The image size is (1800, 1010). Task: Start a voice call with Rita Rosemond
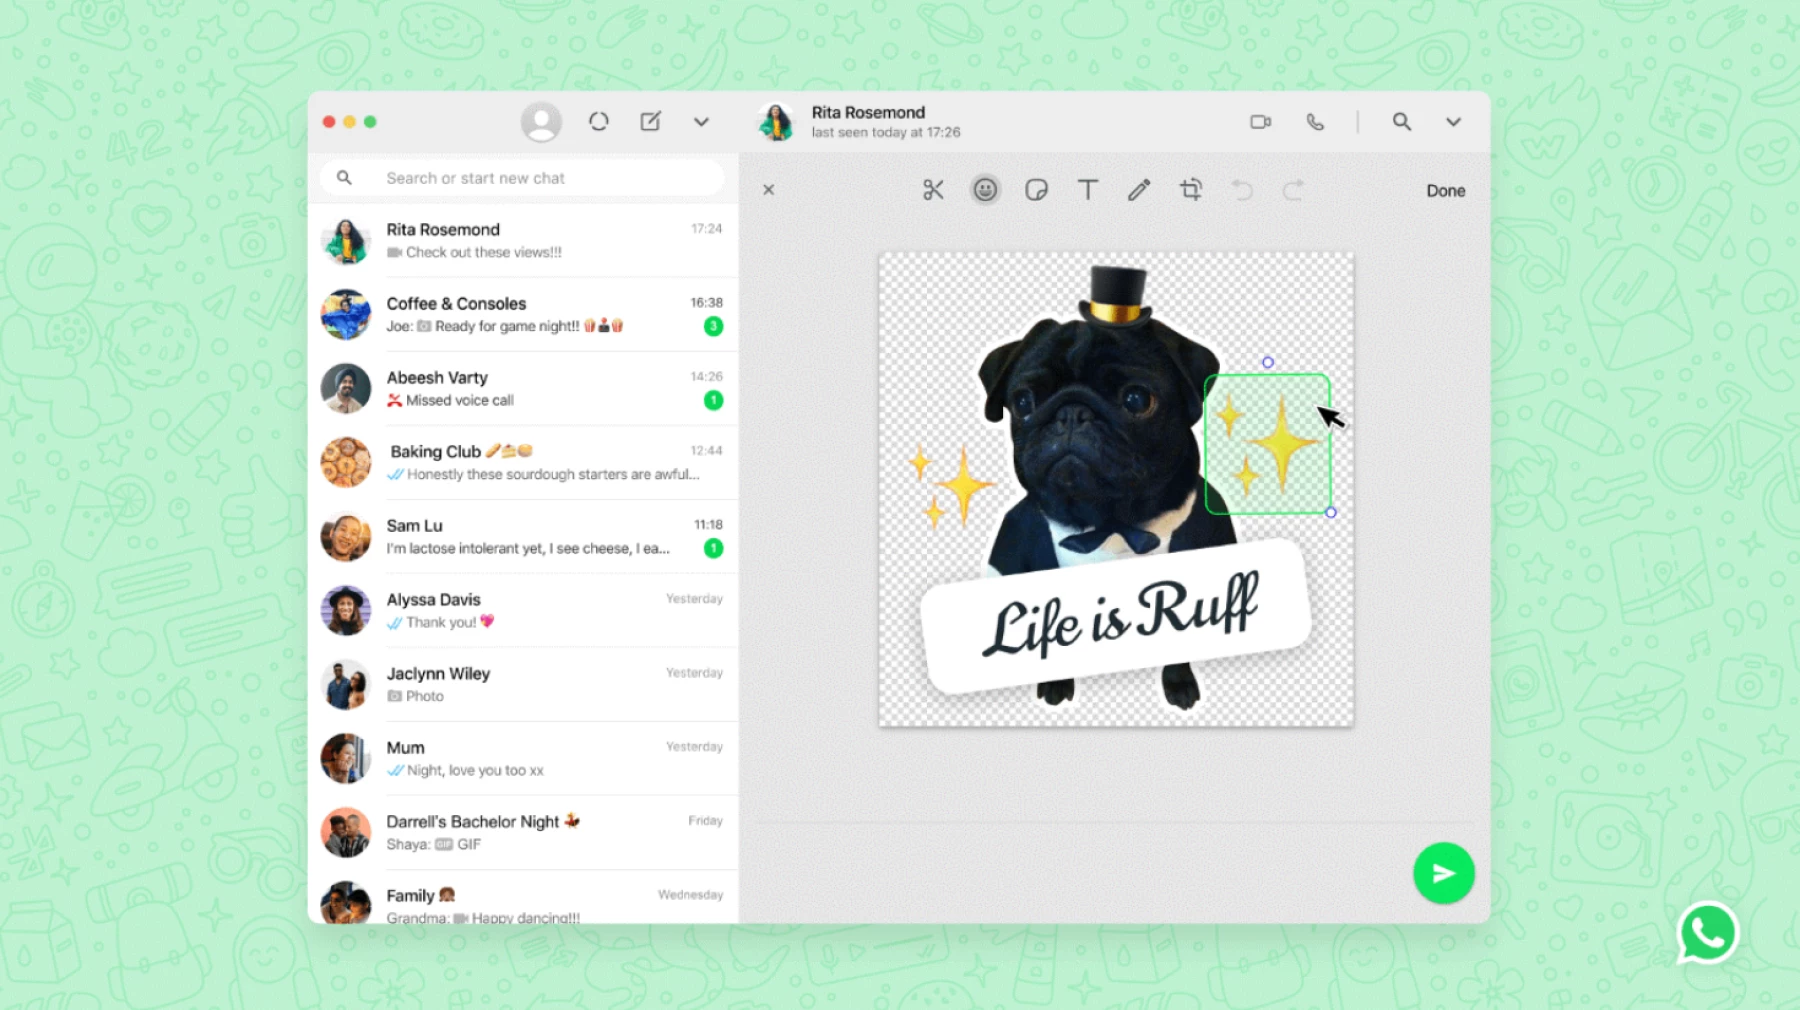point(1315,121)
